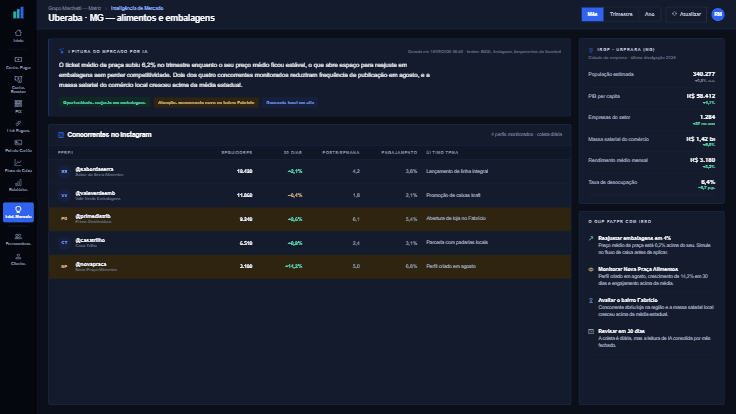Screen dimensions: 736x414
Task: Sort by Engajamento column header
Action: (x=399, y=153)
